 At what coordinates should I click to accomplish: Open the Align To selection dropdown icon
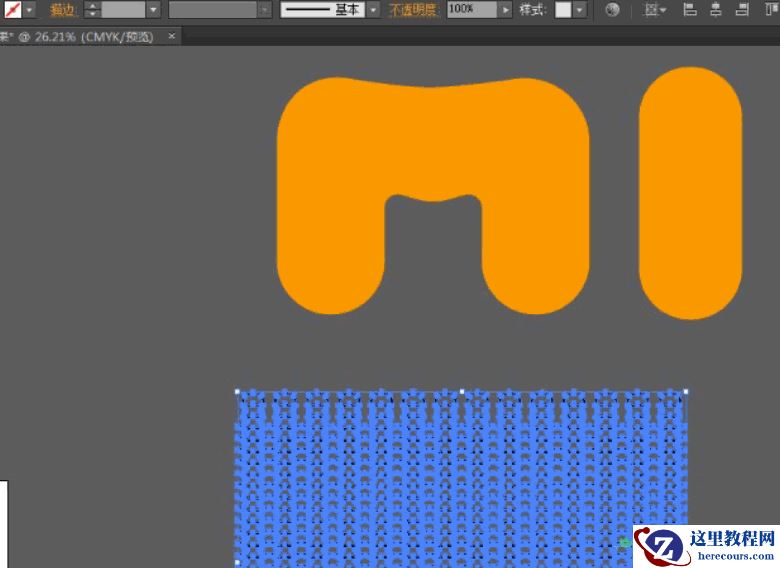coord(654,10)
